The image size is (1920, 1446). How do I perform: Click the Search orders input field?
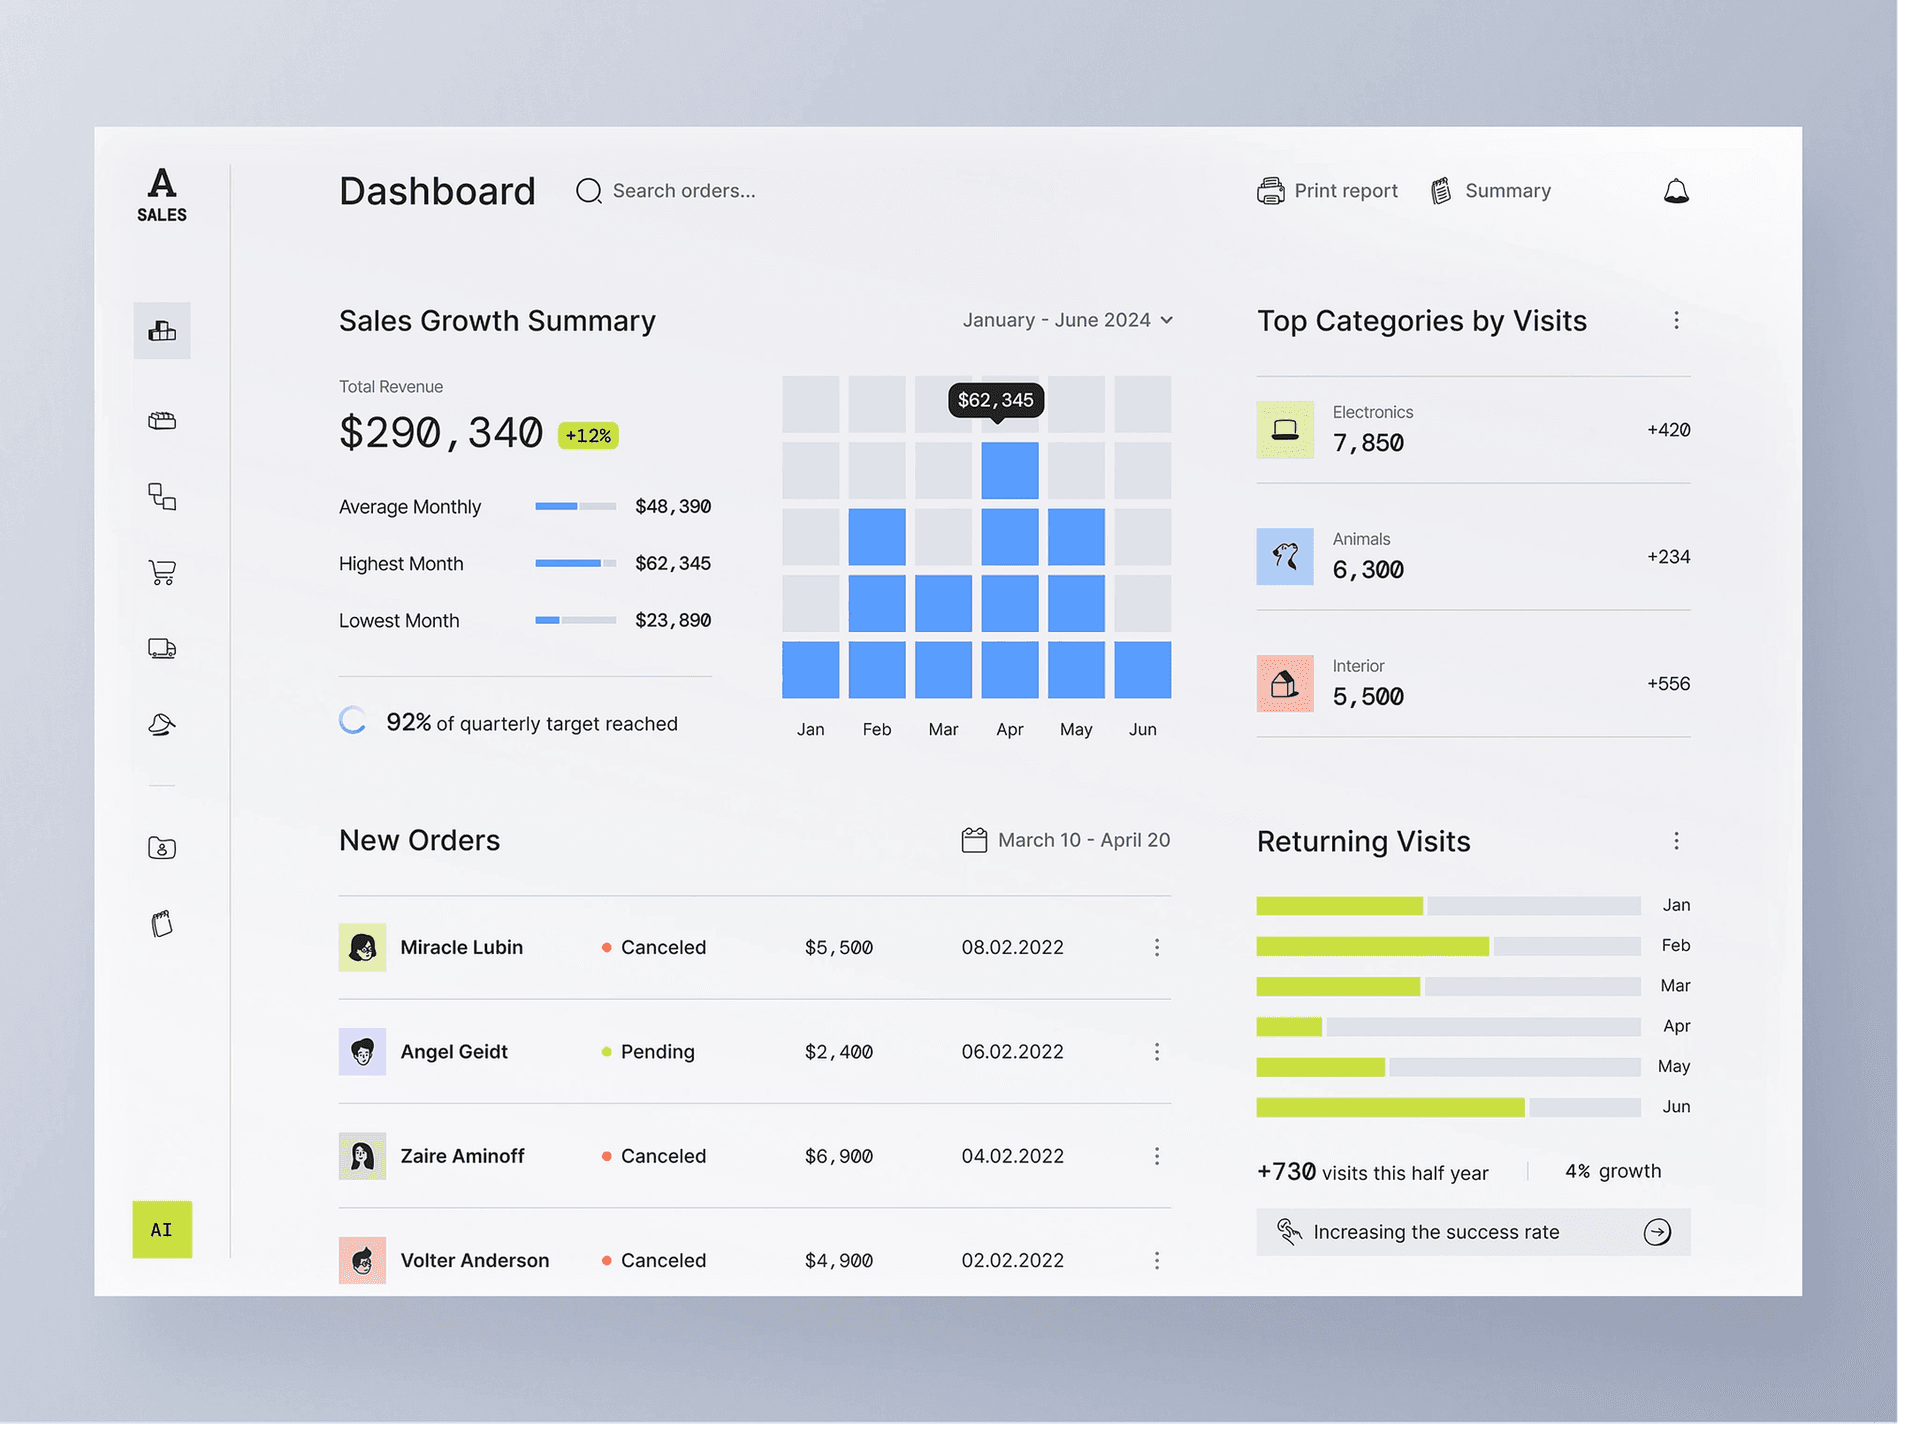click(685, 191)
